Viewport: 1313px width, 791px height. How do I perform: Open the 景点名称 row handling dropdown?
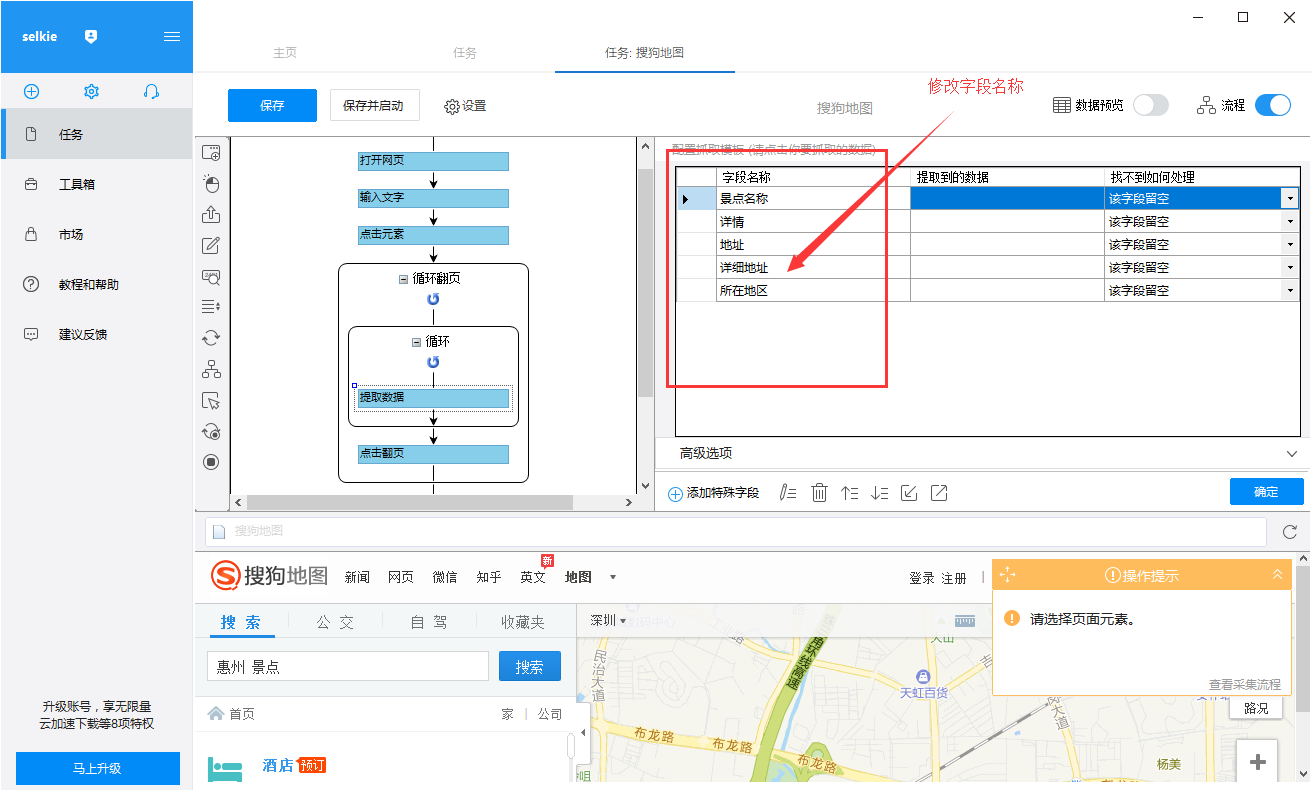point(1289,199)
